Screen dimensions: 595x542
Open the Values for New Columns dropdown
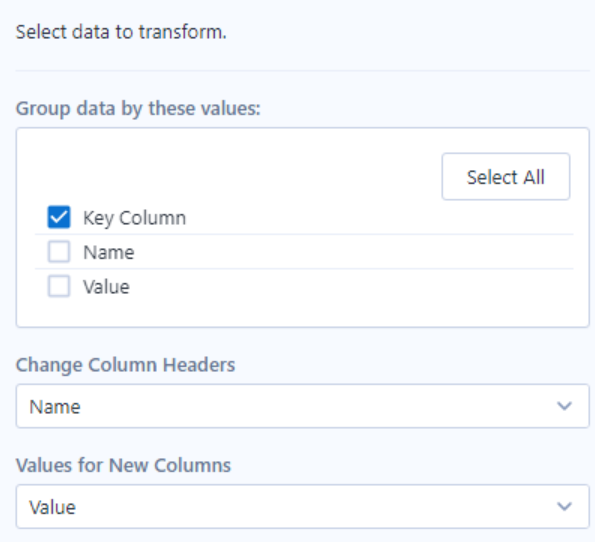tap(302, 506)
